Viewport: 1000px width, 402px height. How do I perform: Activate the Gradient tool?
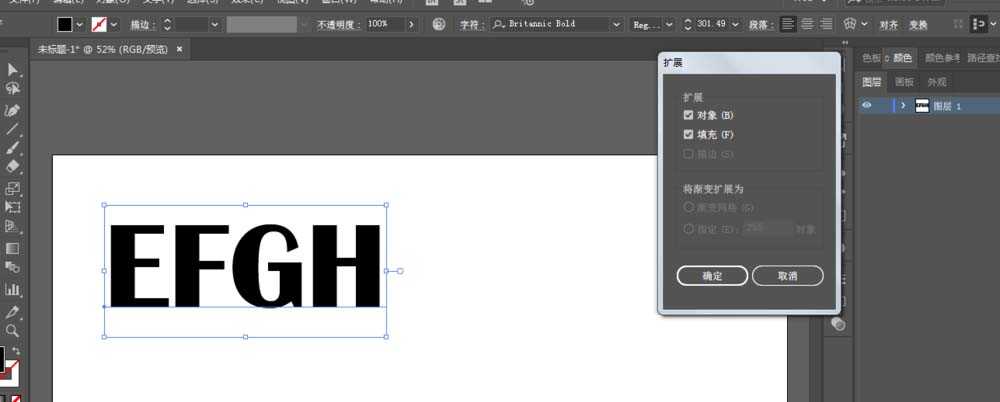12,248
